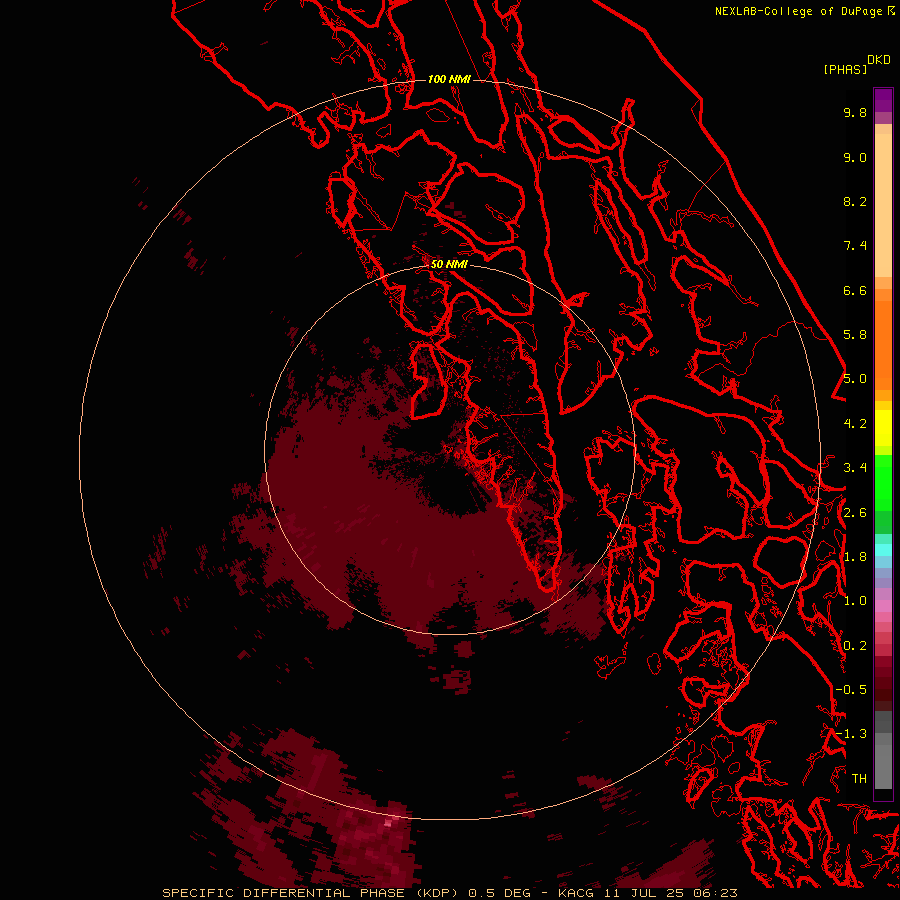This screenshot has width=900, height=900.
Task: Click the 6.6 scale label
Action: click(855, 290)
